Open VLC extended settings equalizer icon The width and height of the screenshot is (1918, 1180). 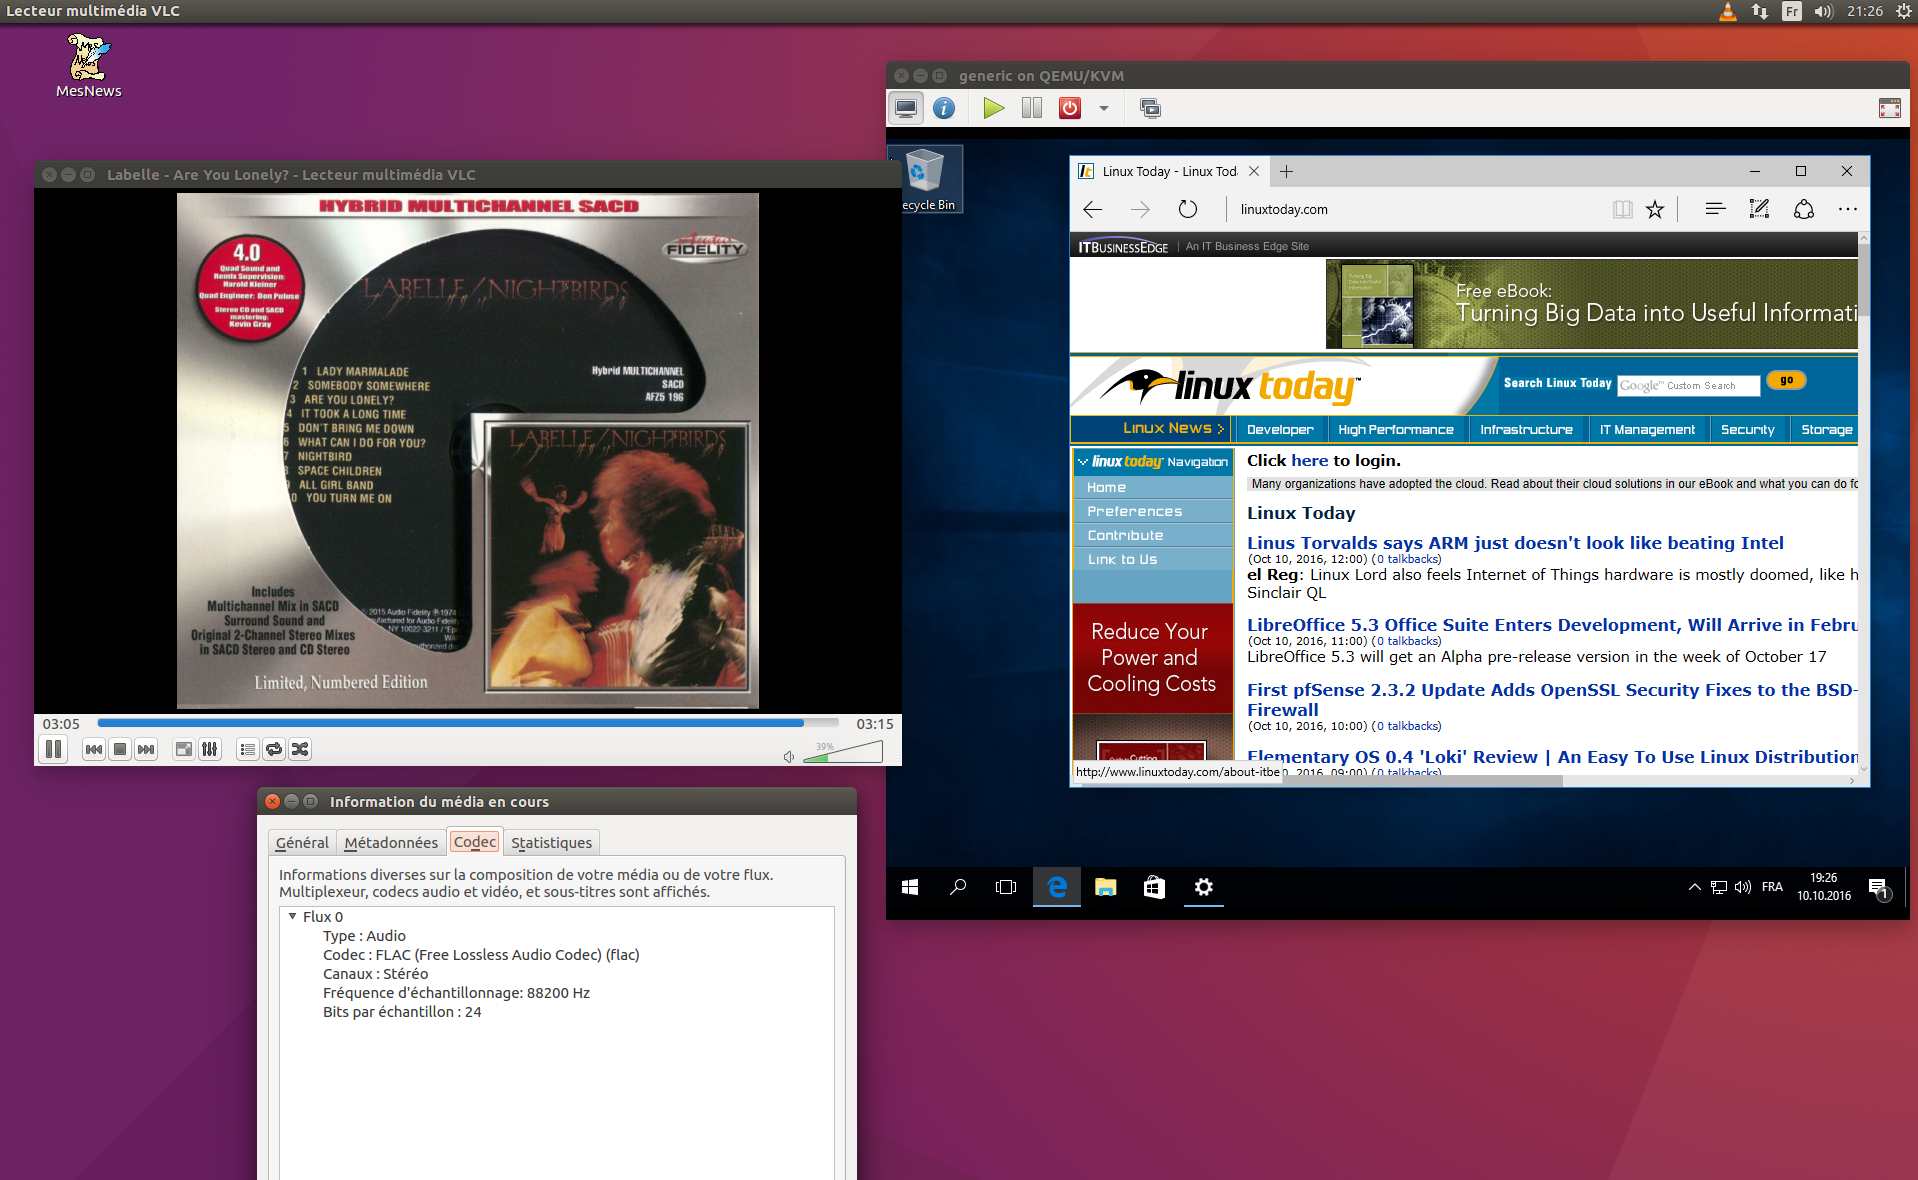210,749
